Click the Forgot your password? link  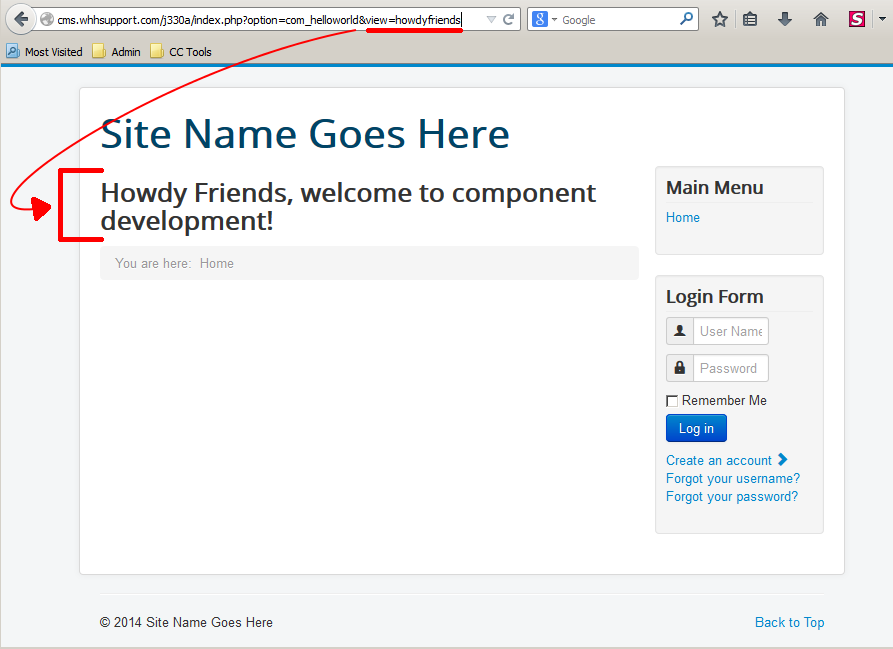click(732, 496)
